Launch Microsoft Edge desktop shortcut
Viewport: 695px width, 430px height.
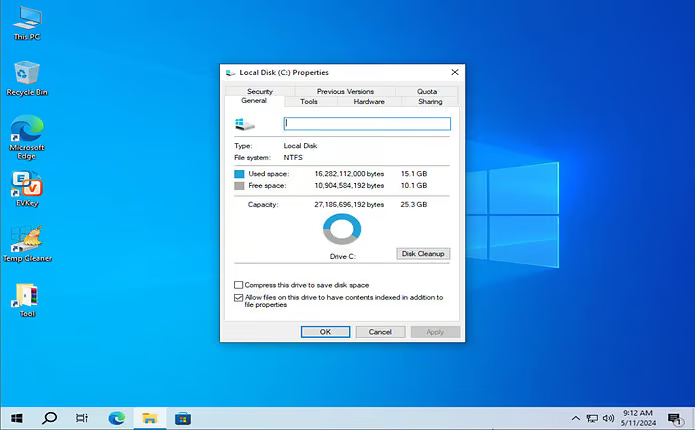pyautogui.click(x=27, y=137)
